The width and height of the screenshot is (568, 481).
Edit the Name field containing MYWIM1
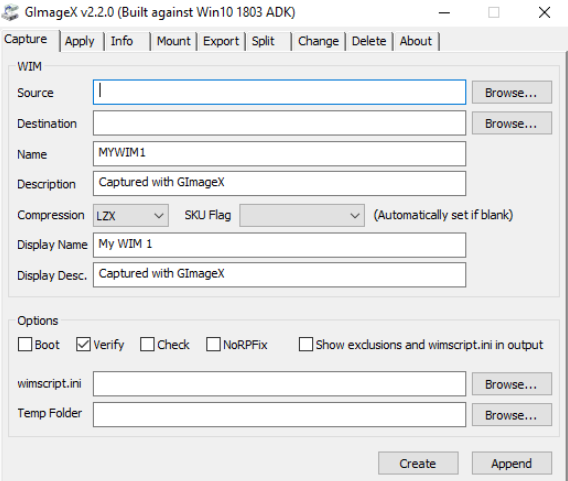[x=279, y=154]
